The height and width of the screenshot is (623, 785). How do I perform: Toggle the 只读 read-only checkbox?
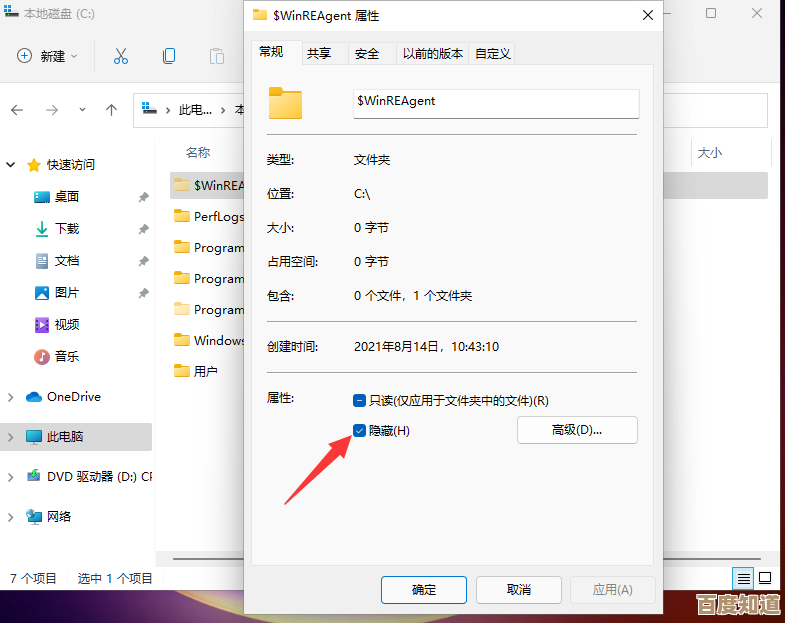[359, 401]
